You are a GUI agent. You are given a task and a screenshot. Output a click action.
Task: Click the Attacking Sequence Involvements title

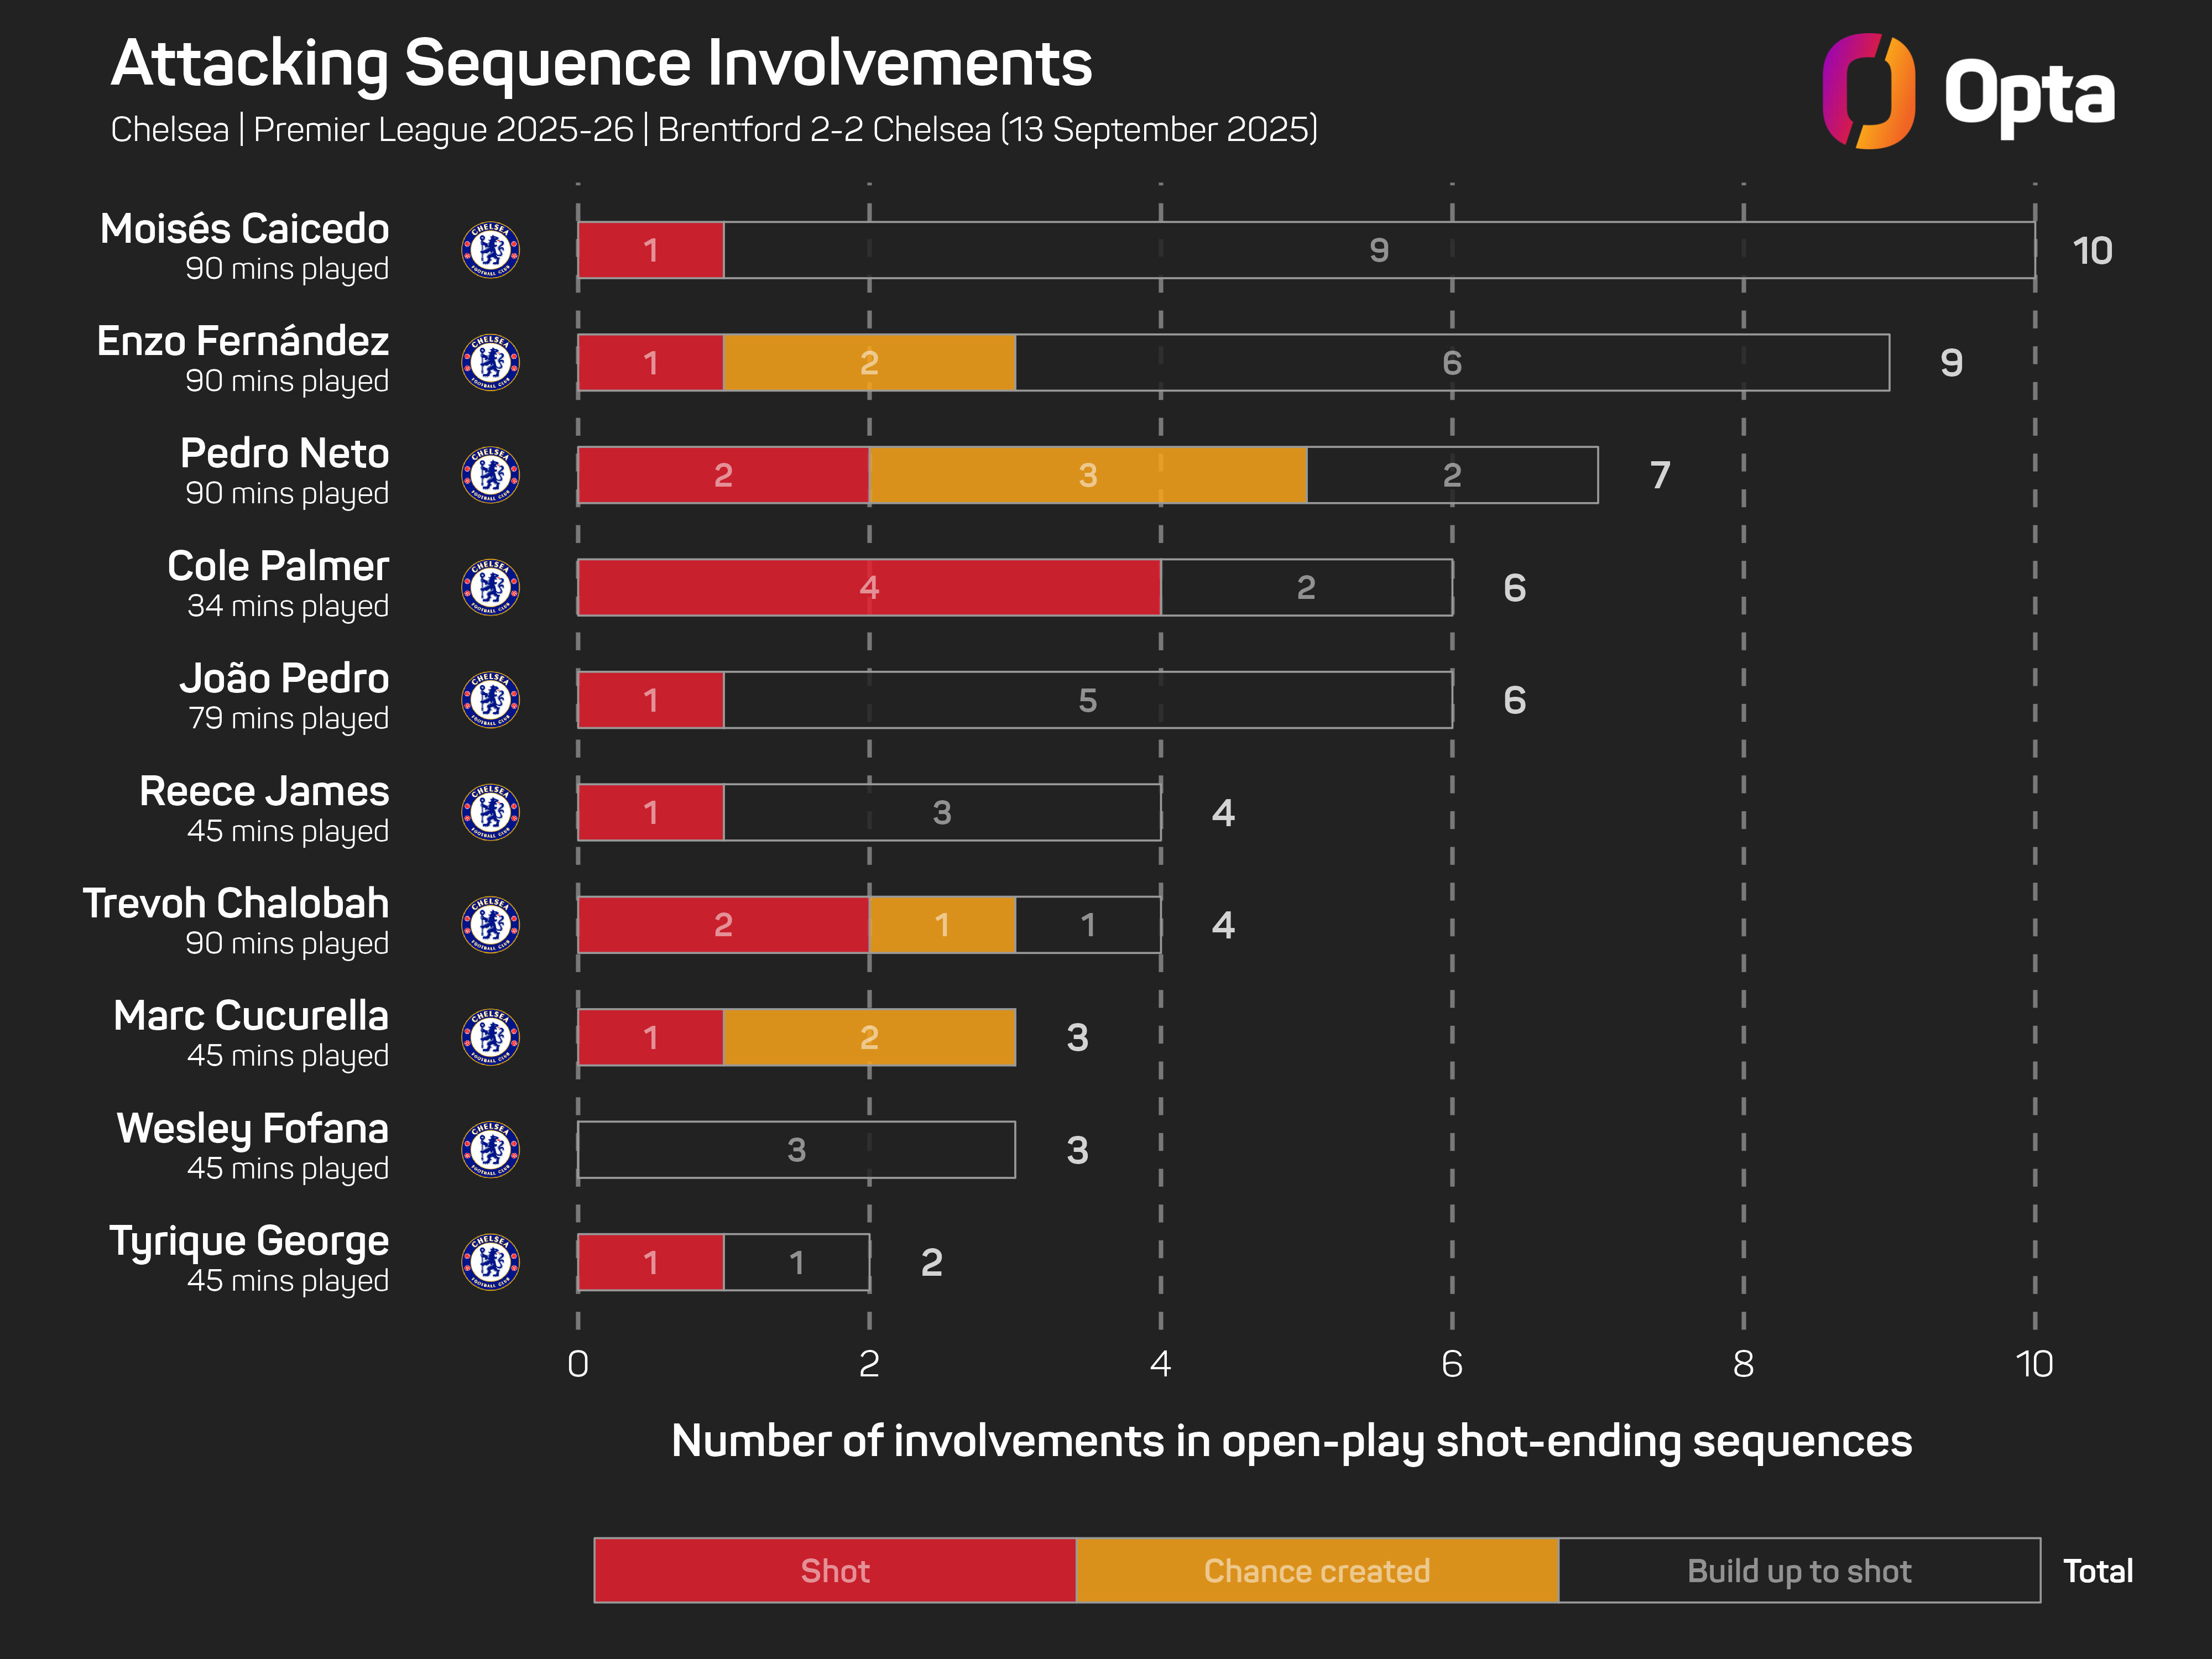[x=601, y=64]
